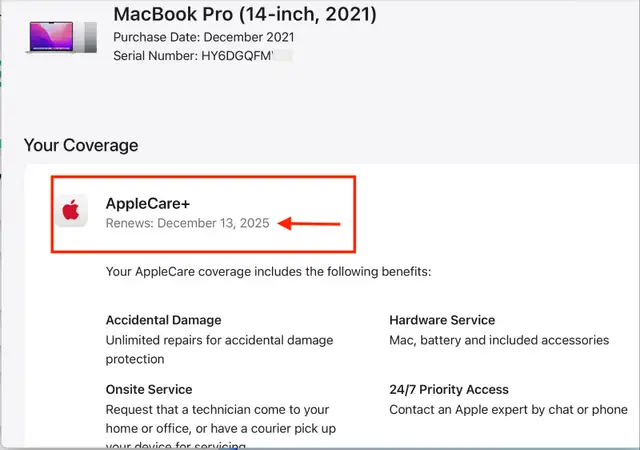Screen dimensions: 640x450
Task: Select the AppleCare+ heading
Action: coord(148,203)
